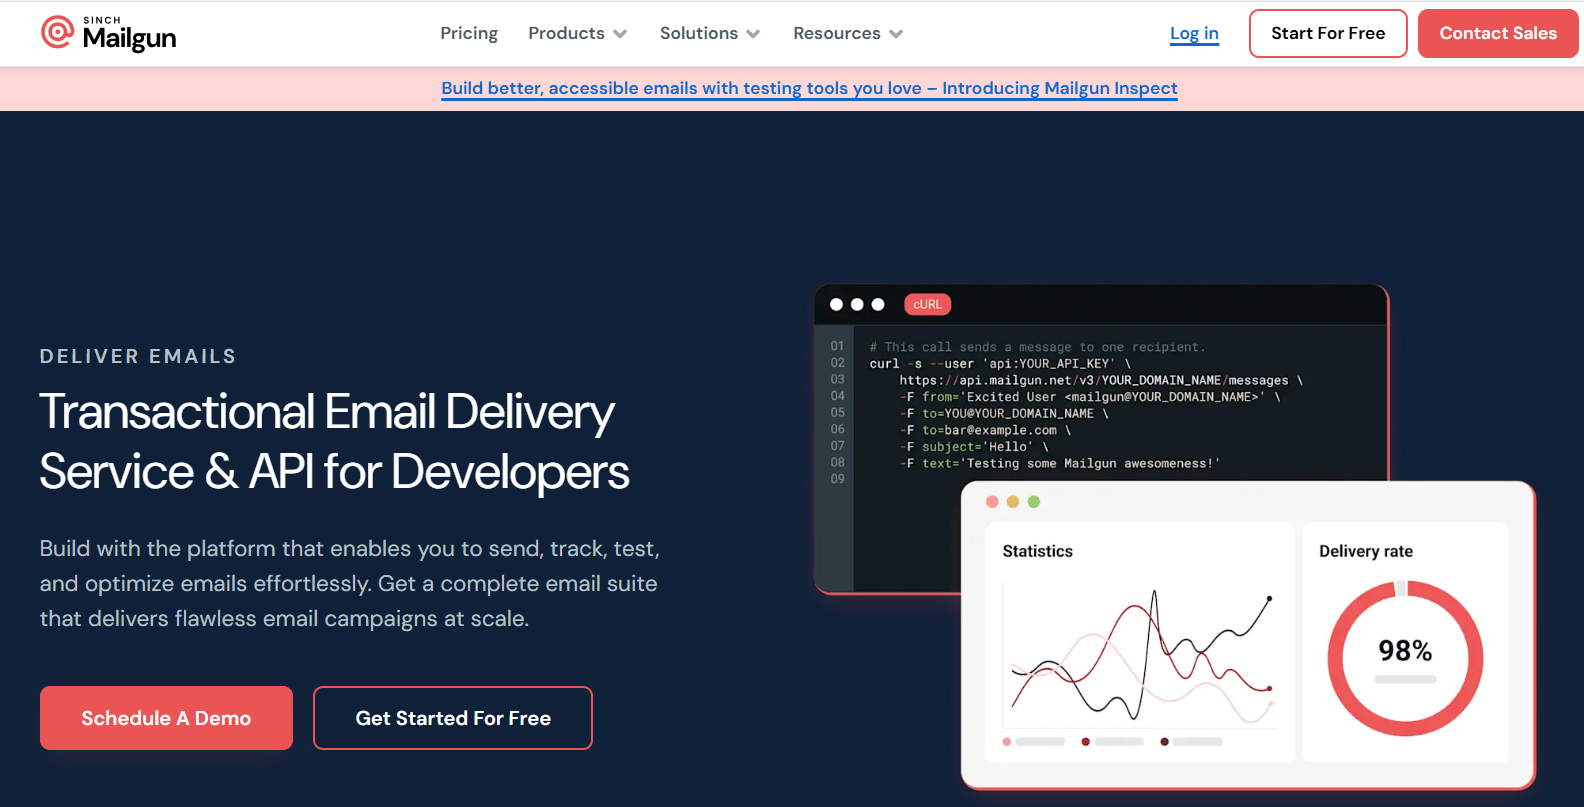The height and width of the screenshot is (807, 1584).
Task: Click the green dot on statistics window
Action: (1034, 502)
